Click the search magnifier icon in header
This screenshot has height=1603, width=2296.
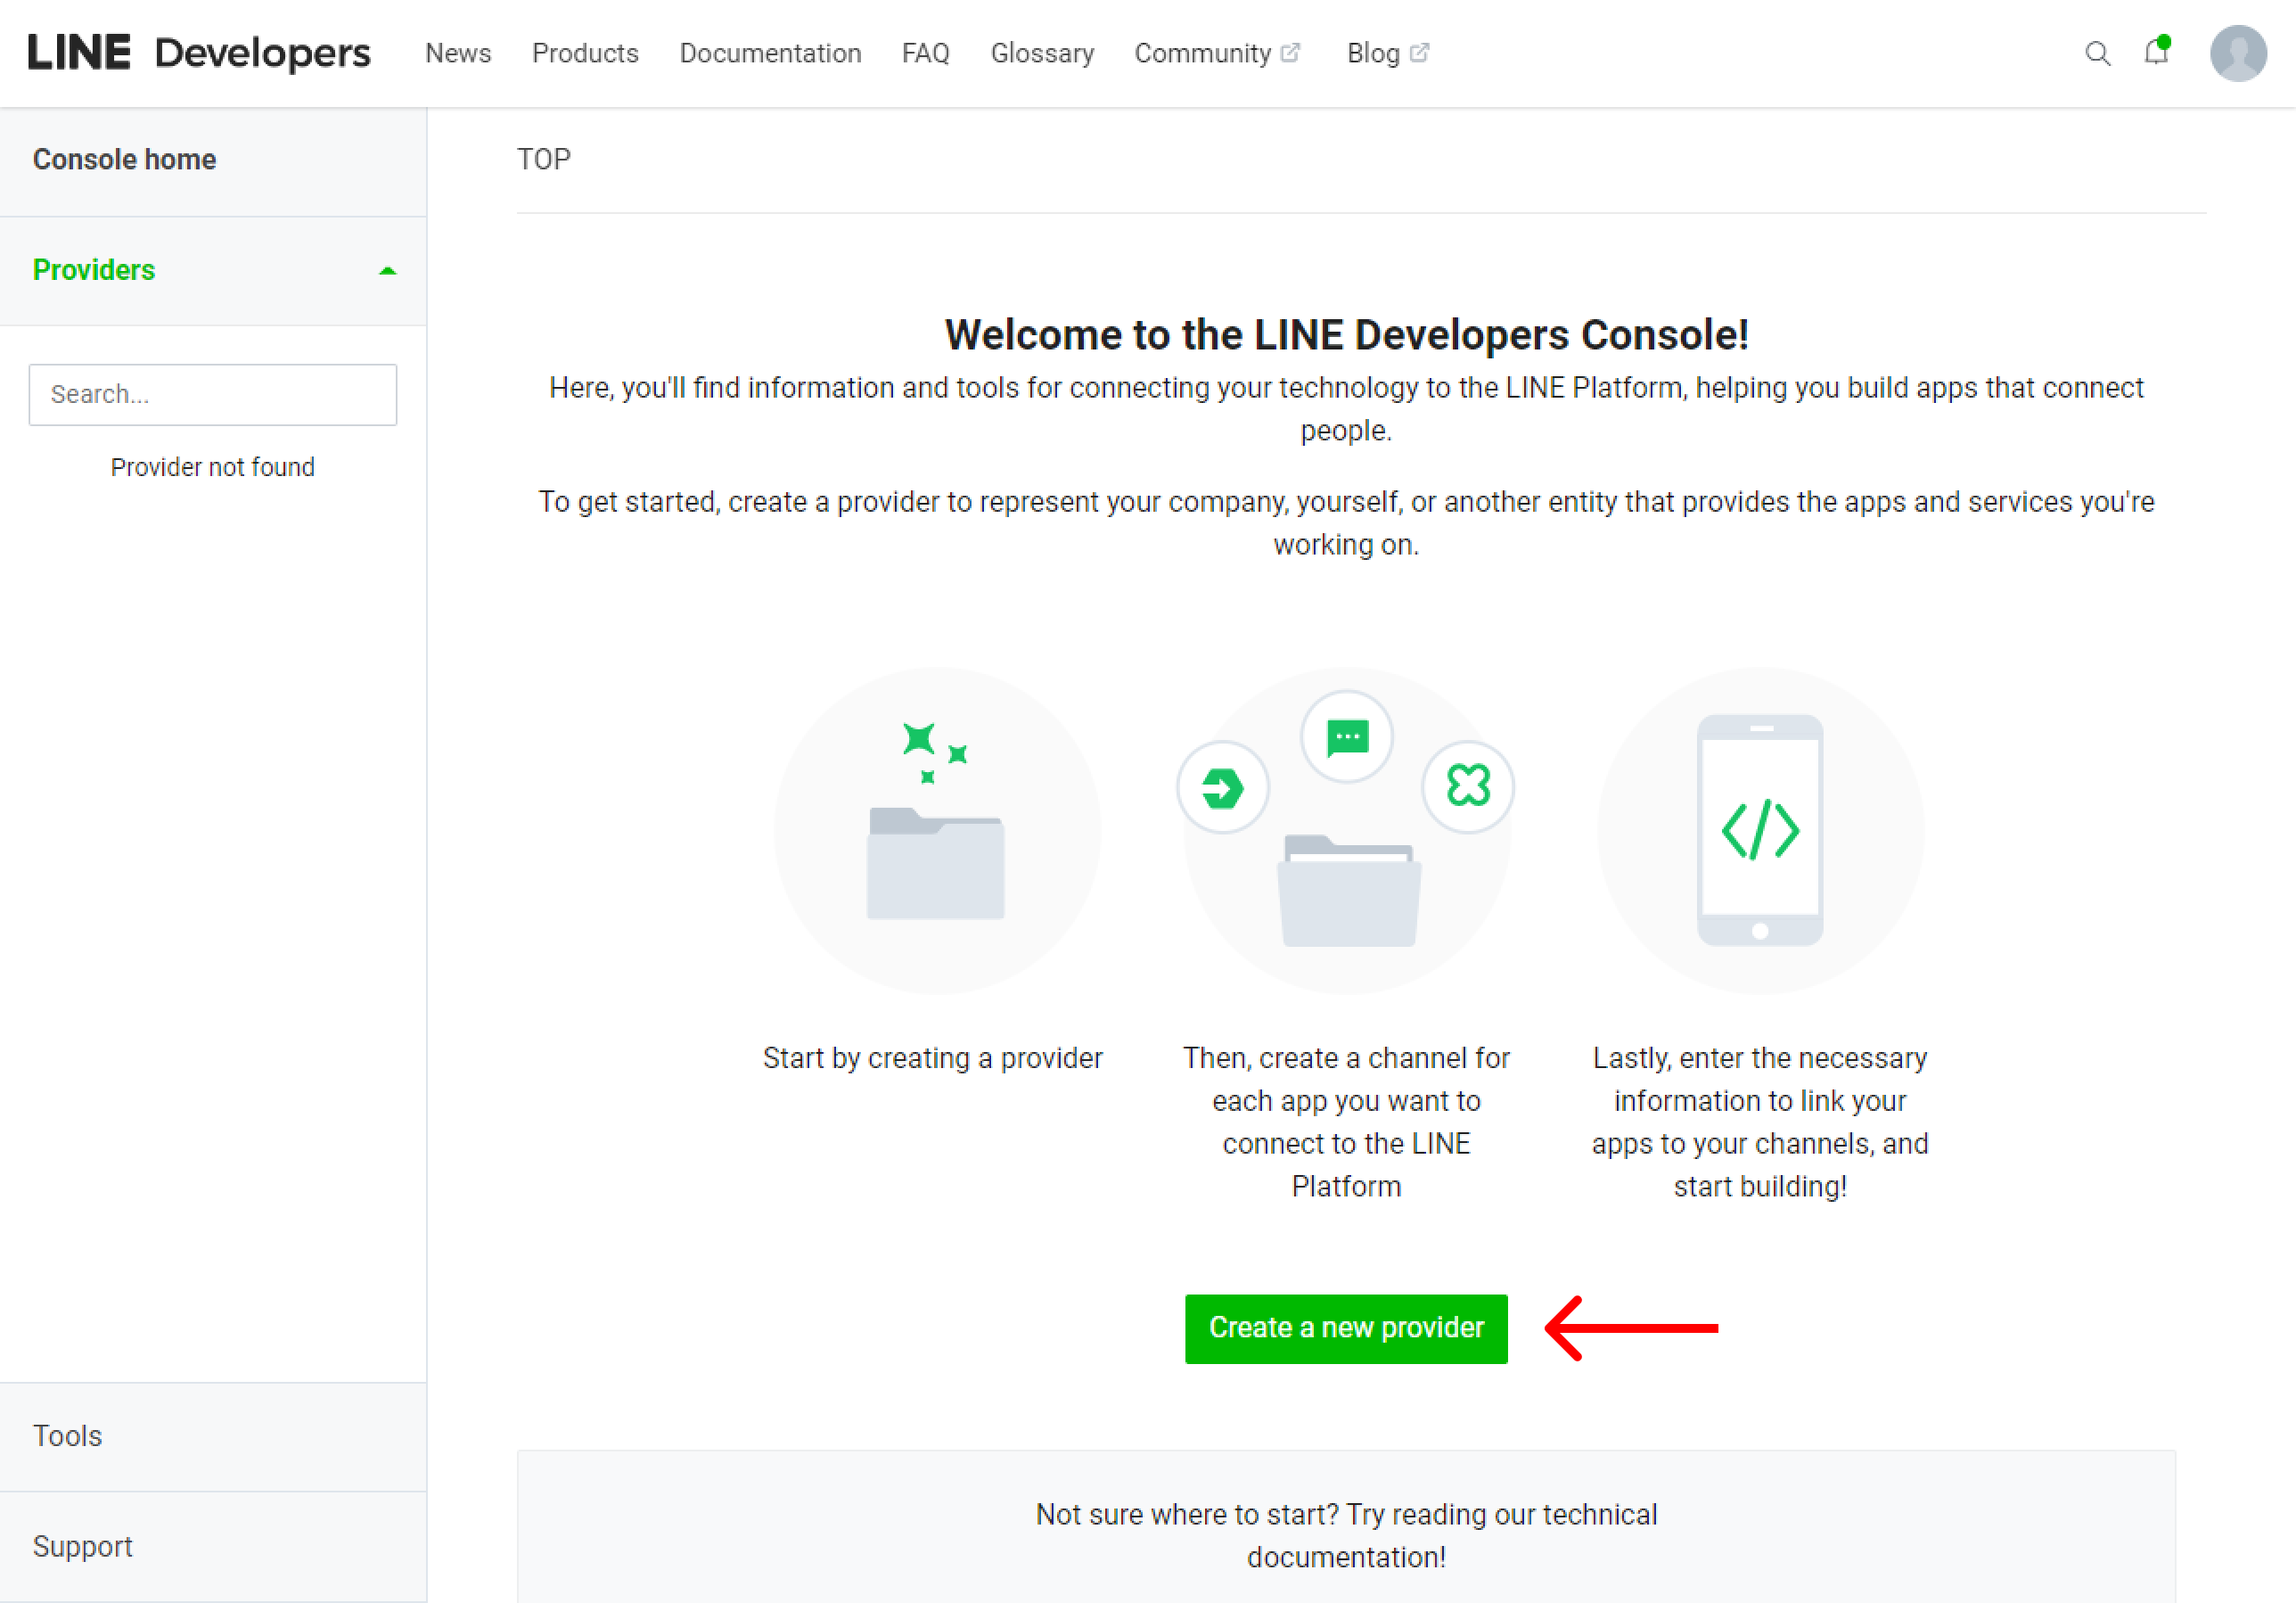click(x=2097, y=53)
